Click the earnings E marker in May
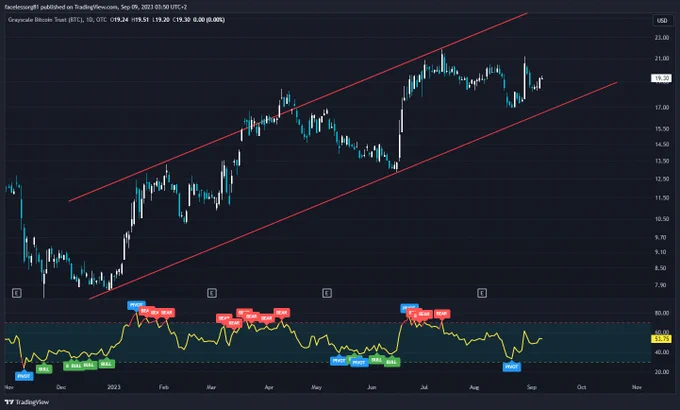 [x=327, y=293]
